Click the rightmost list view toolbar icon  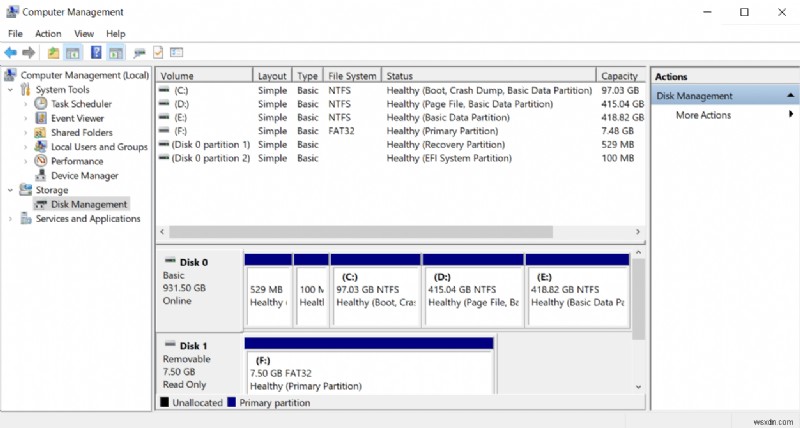(x=177, y=52)
